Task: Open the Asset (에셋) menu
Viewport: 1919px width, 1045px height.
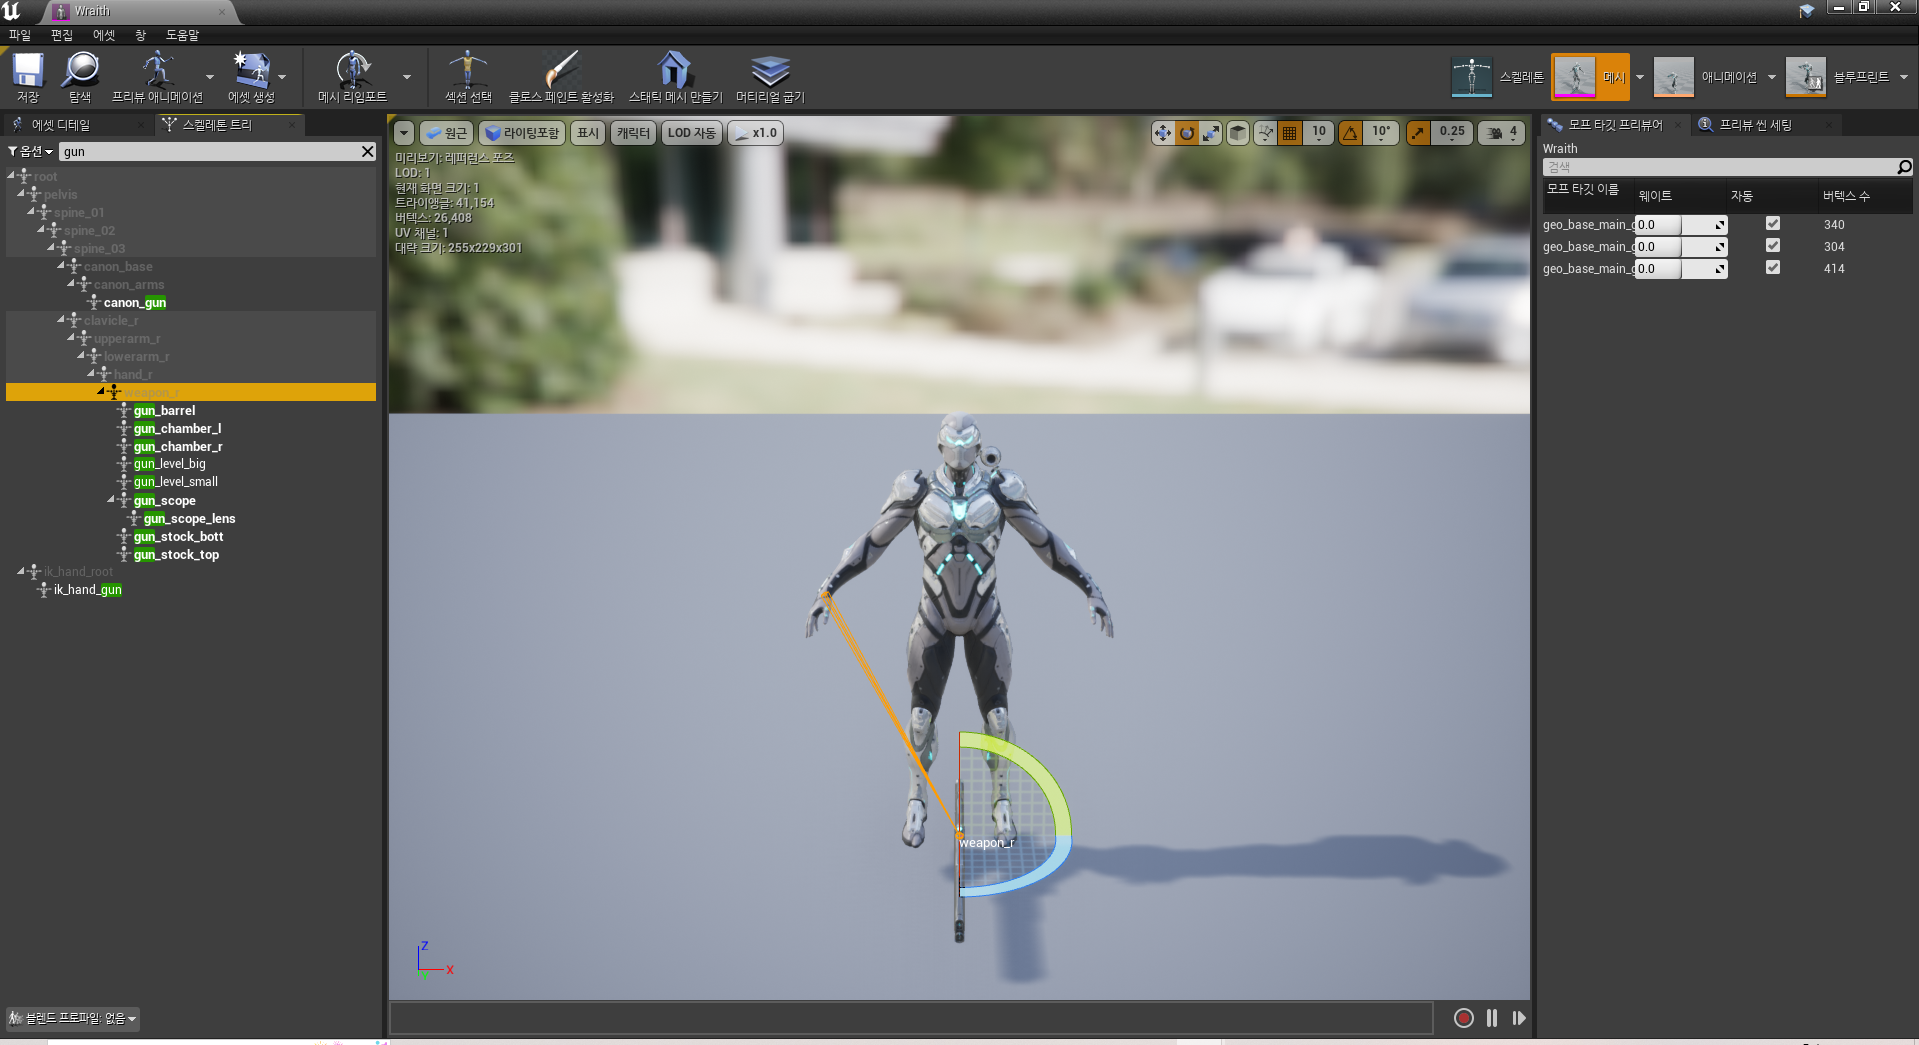Action: point(104,35)
